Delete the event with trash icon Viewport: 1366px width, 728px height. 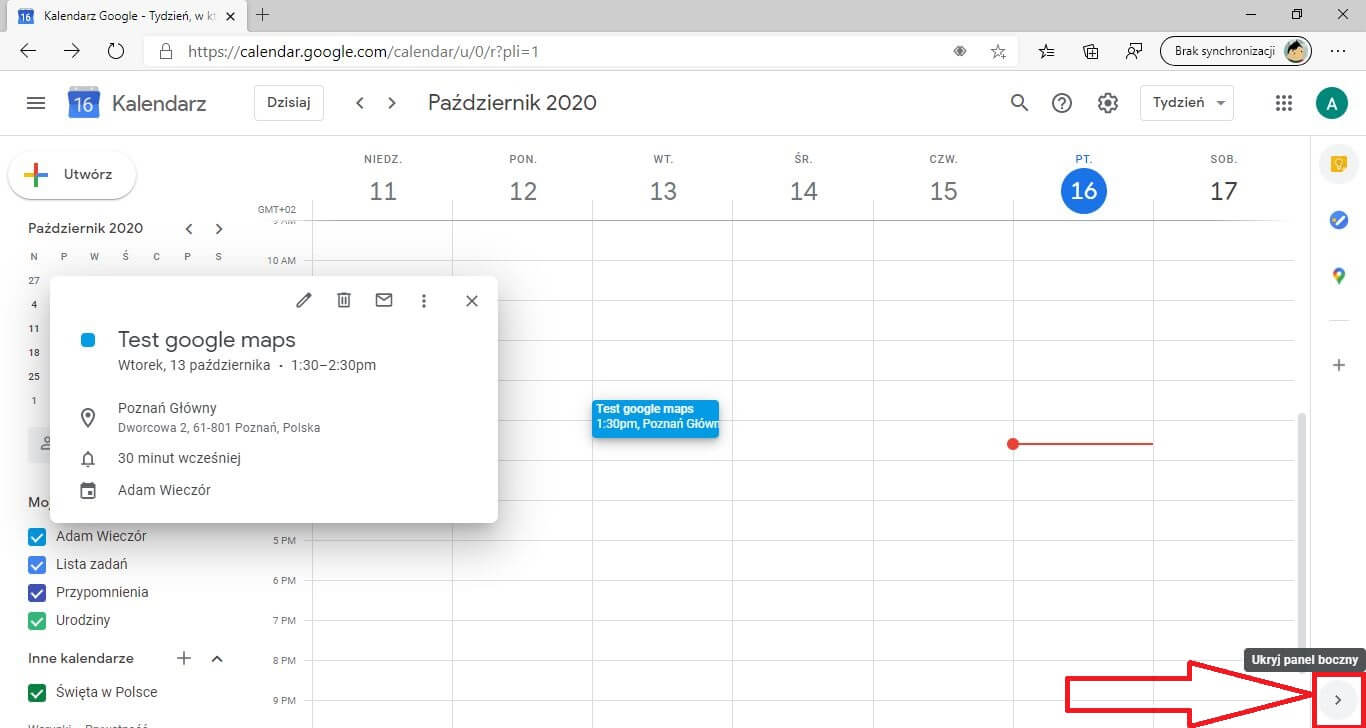344,300
